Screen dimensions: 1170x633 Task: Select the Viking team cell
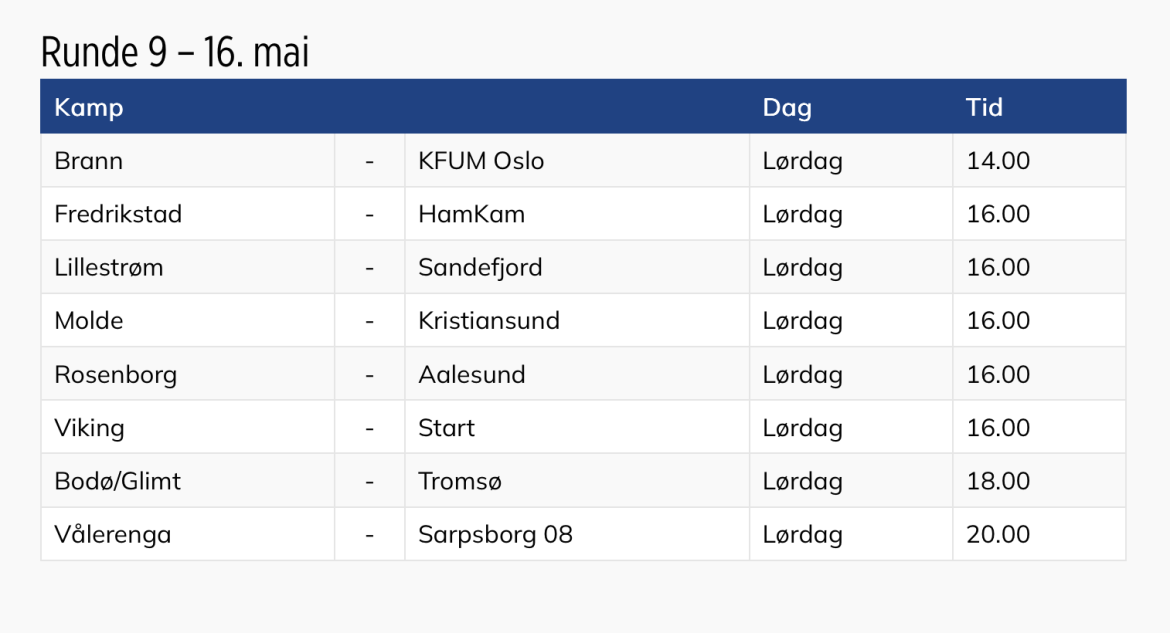pyautogui.click(x=89, y=428)
